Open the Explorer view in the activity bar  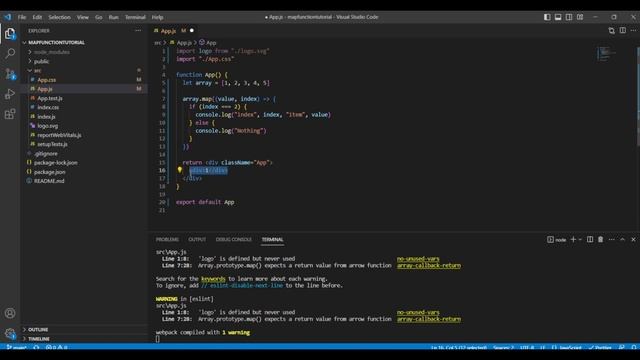[10, 34]
